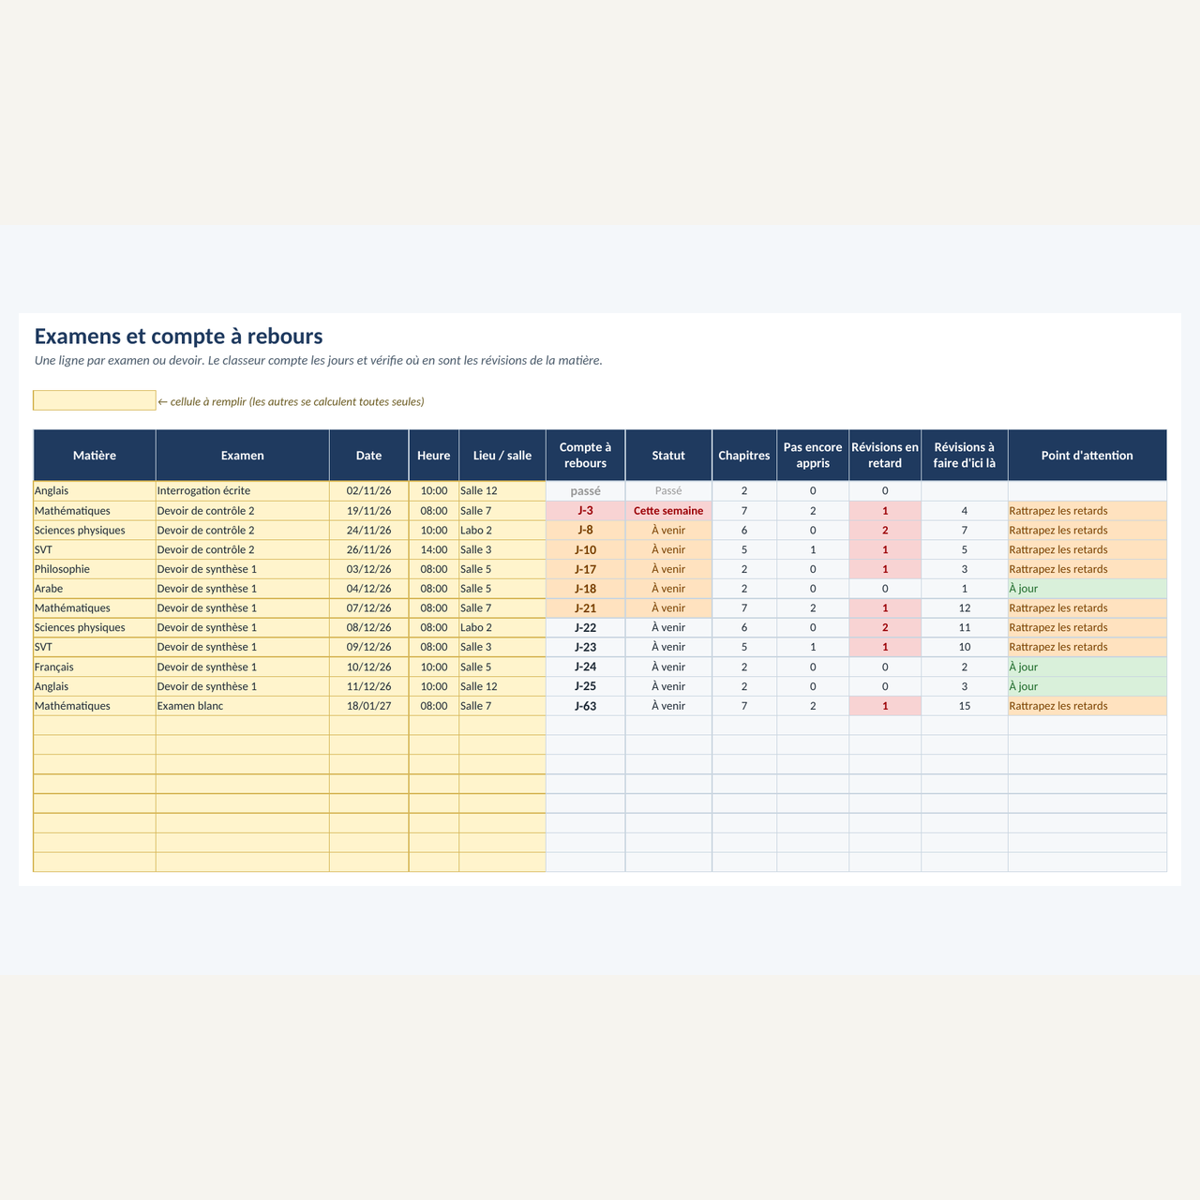Select the date cell '04/12/26'
The height and width of the screenshot is (1200, 1200).
[369, 589]
